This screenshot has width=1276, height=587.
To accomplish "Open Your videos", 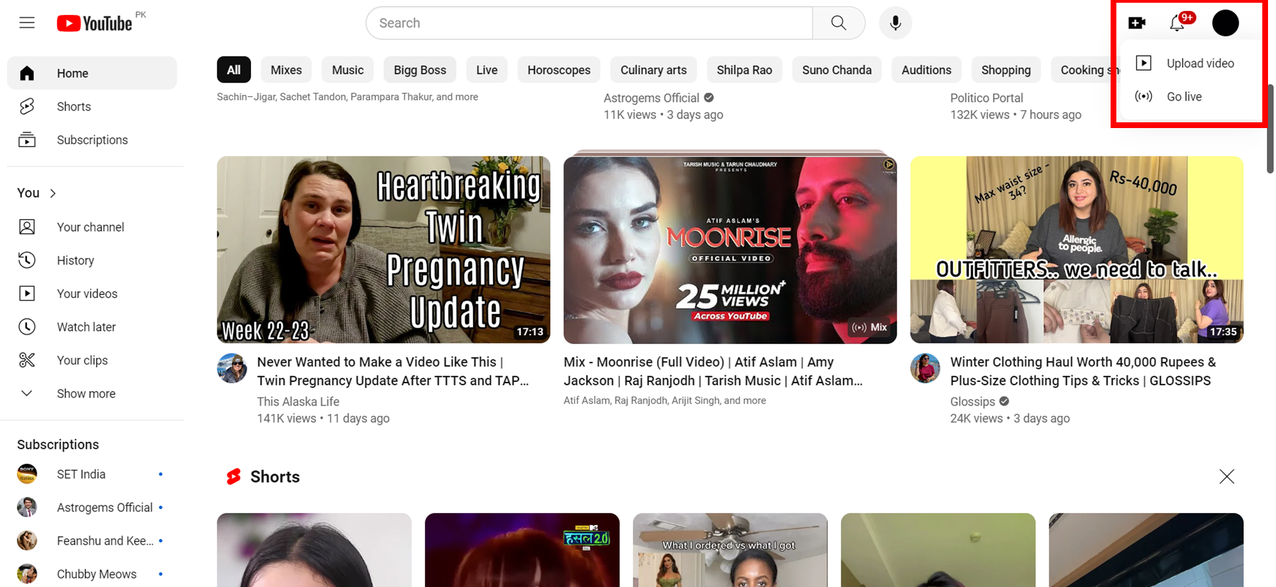I will click(x=92, y=293).
